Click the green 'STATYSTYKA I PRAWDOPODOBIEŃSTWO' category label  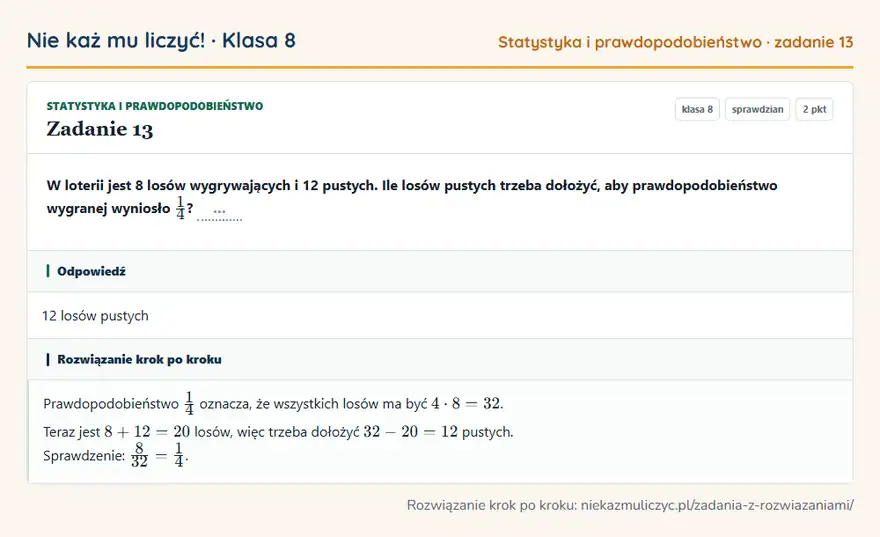(155, 106)
